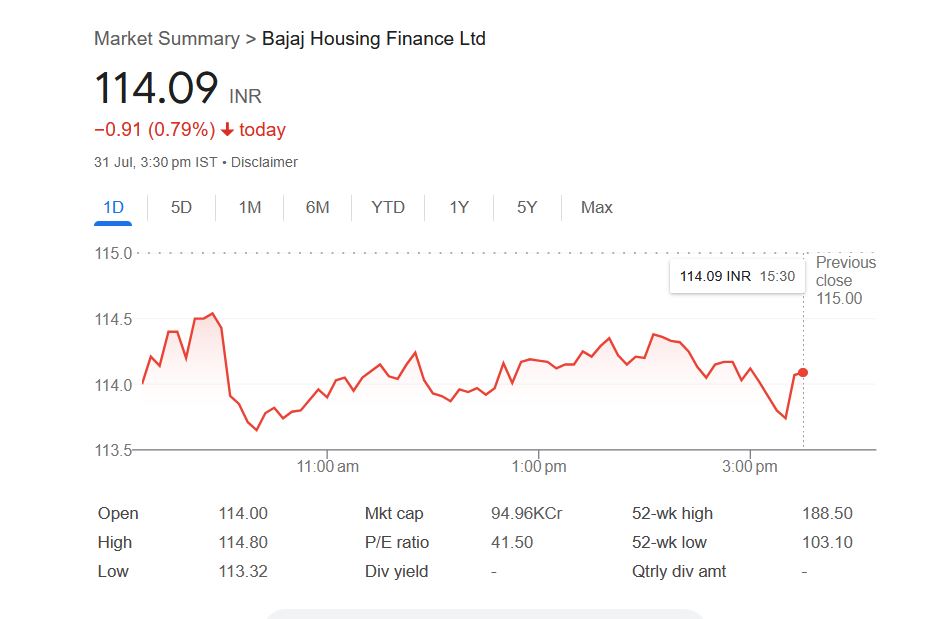This screenshot has width=935, height=619.
Task: Select the 1D time range tab
Action: tap(113, 208)
